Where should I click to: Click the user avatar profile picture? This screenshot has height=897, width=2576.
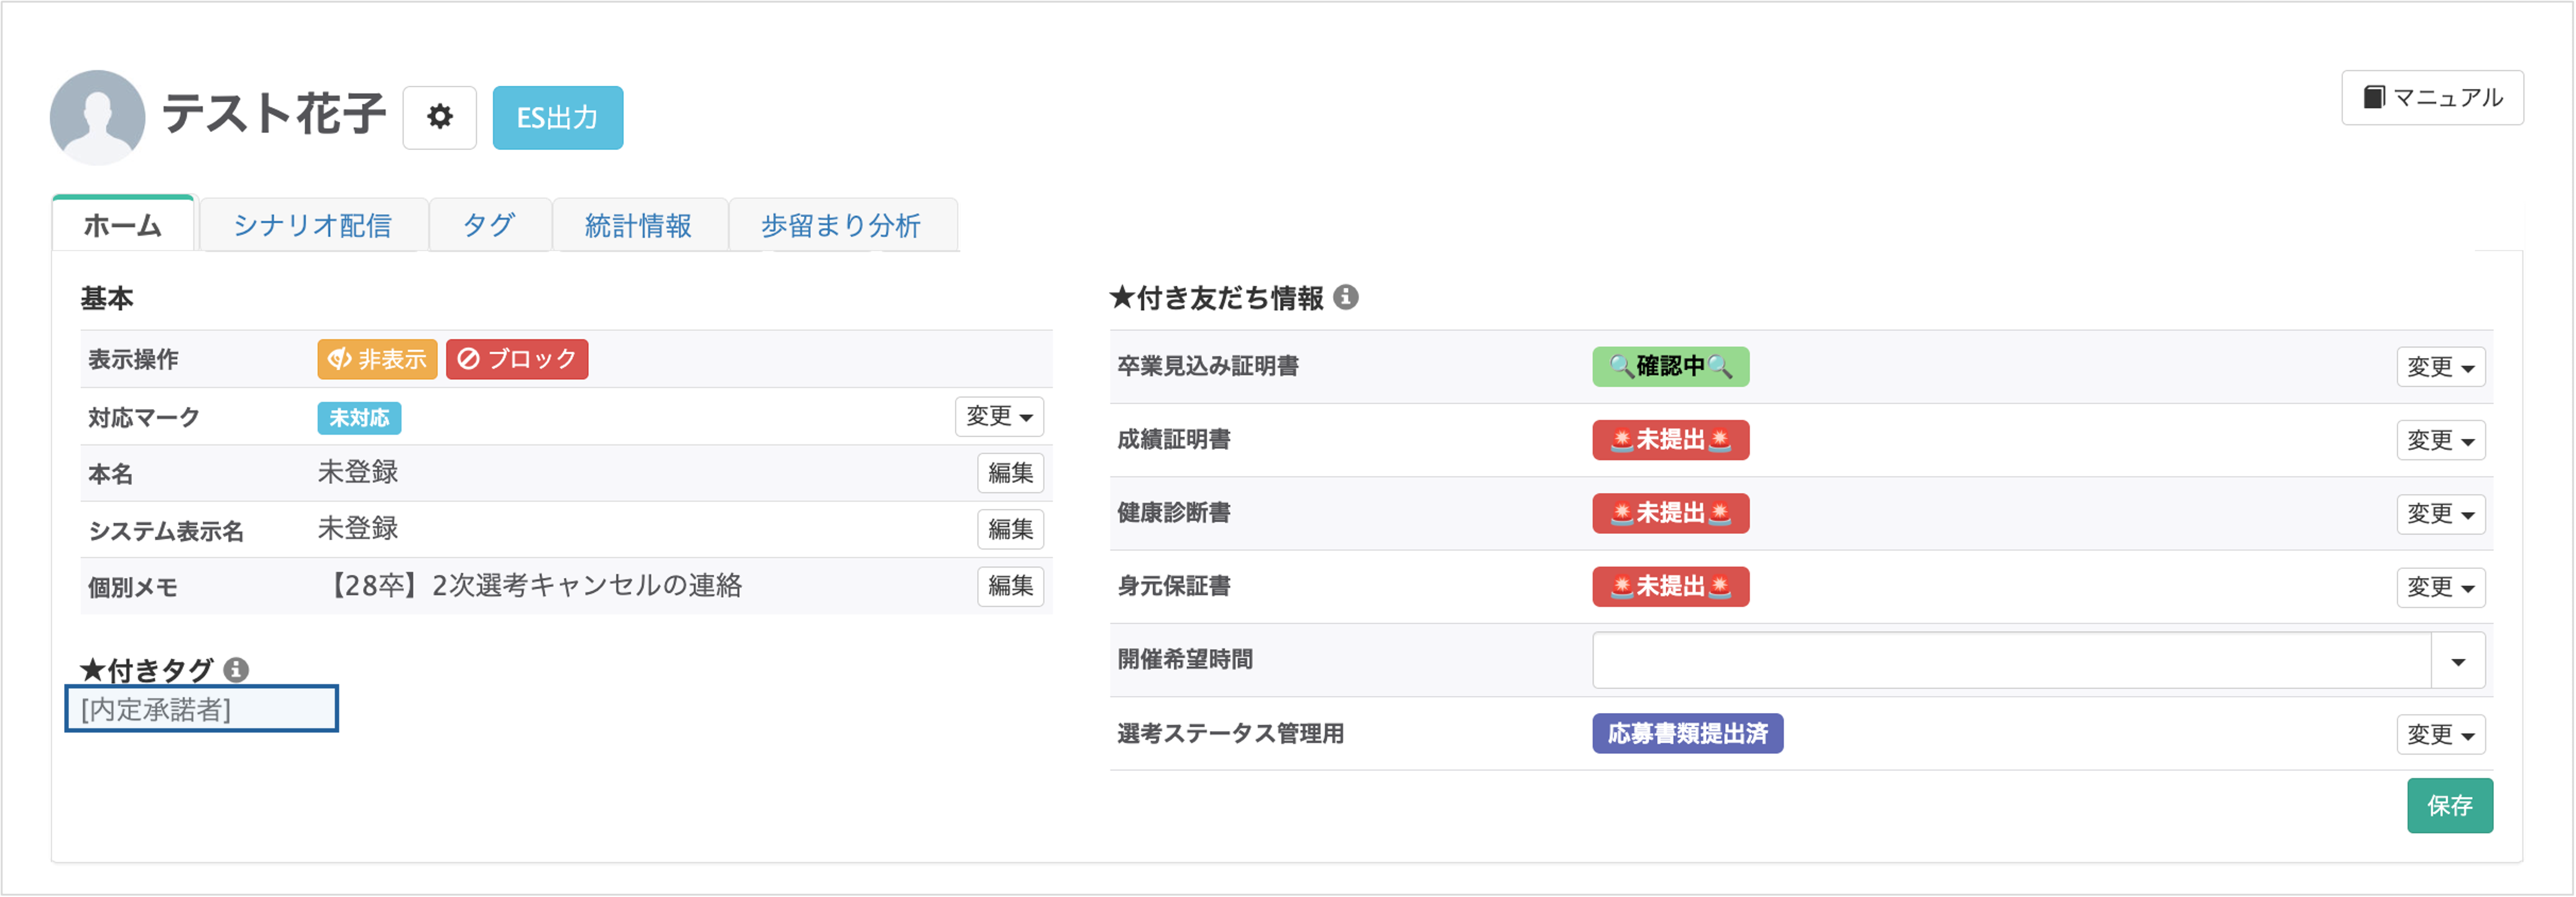(x=97, y=117)
